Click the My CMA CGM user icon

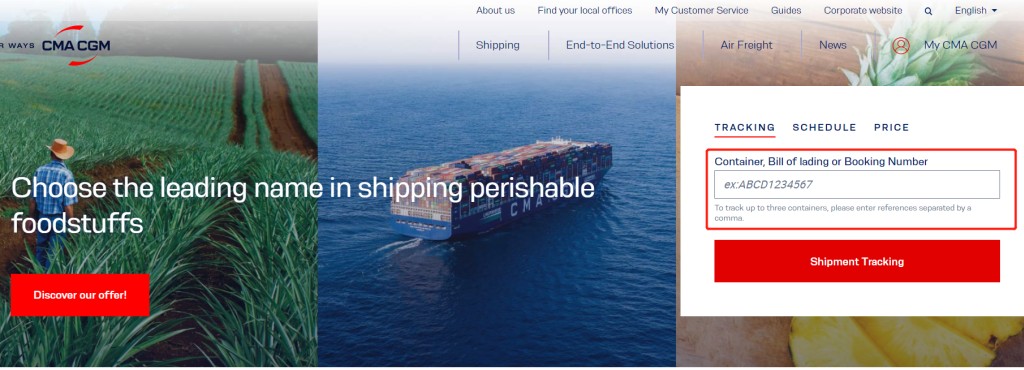(x=901, y=45)
